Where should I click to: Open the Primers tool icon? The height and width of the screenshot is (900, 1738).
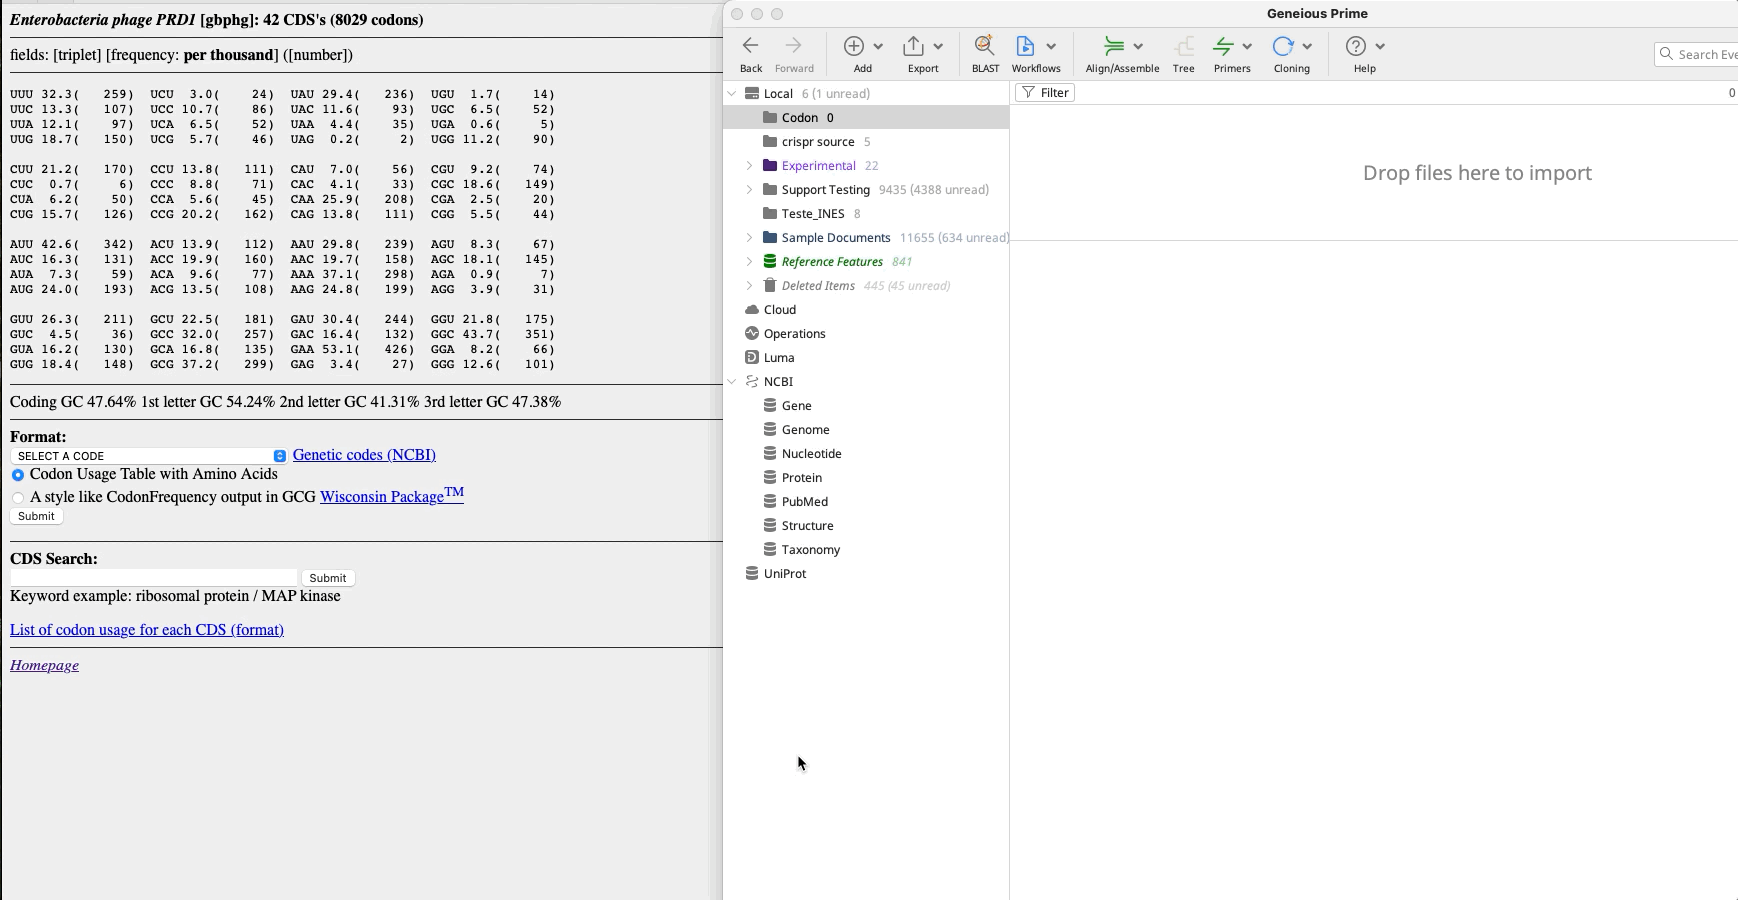[x=1223, y=46]
